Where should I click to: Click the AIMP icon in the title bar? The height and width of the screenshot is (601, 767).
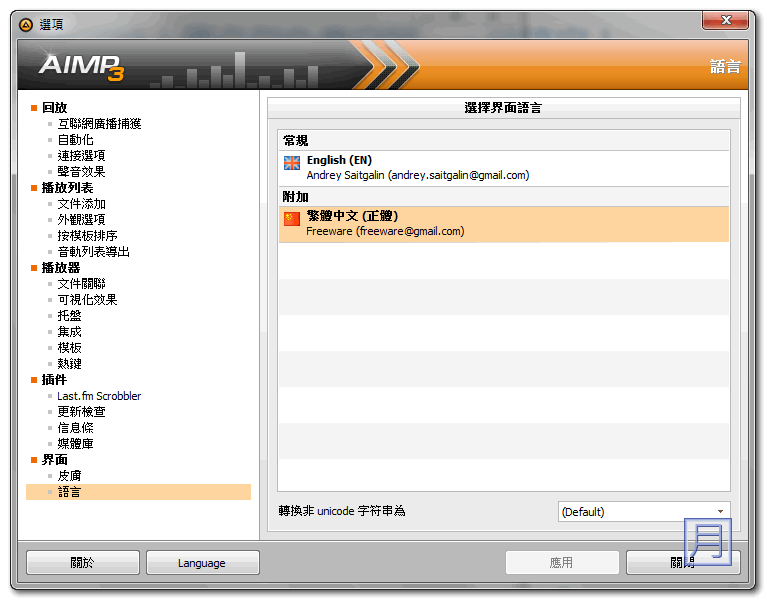[x=26, y=25]
